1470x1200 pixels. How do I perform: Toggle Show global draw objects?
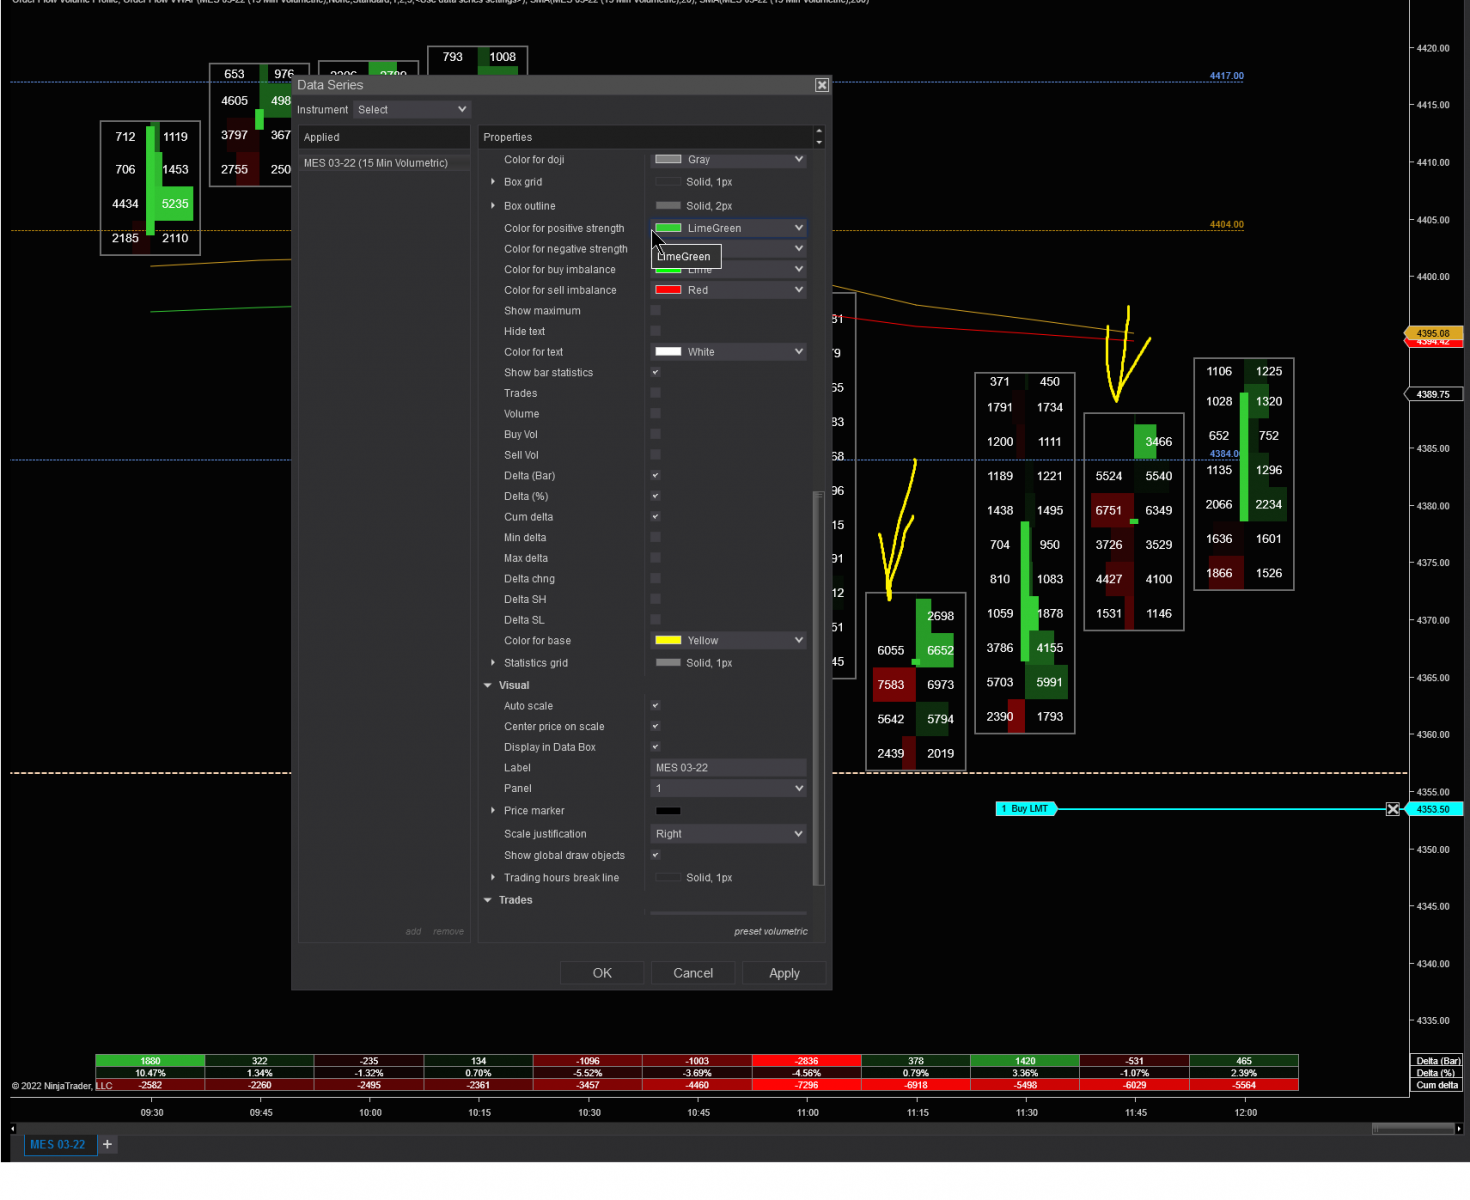[656, 855]
